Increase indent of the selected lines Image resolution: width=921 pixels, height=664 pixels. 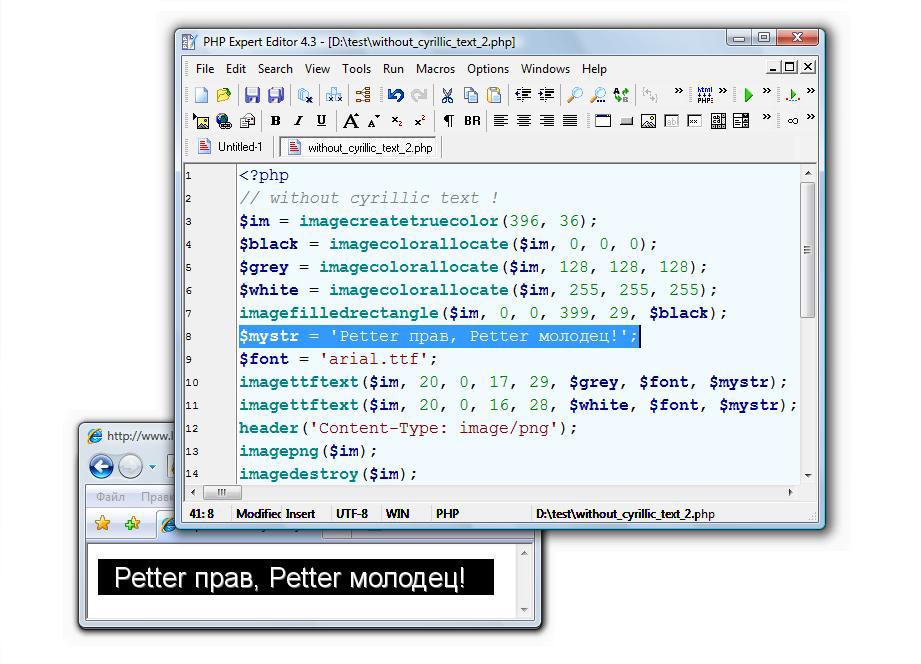546,95
